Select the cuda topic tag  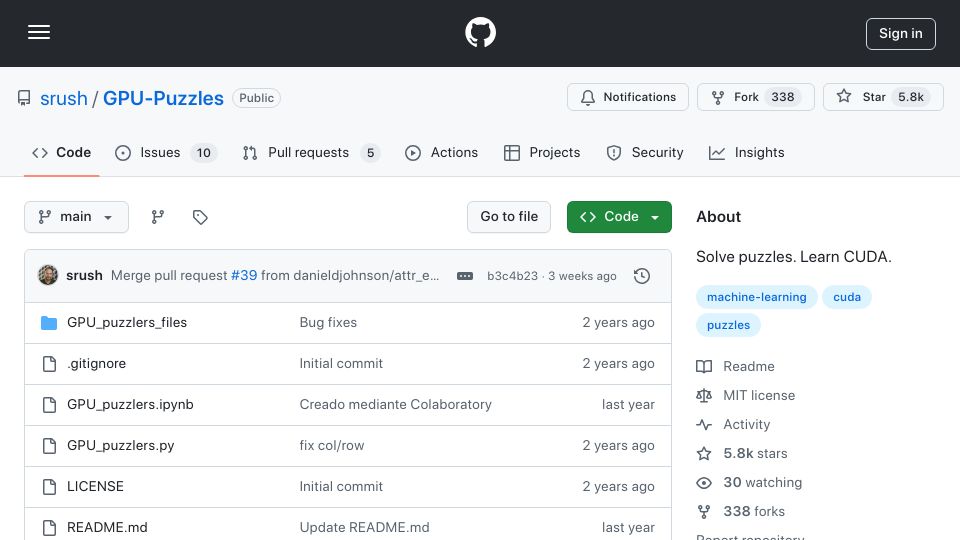coord(847,297)
